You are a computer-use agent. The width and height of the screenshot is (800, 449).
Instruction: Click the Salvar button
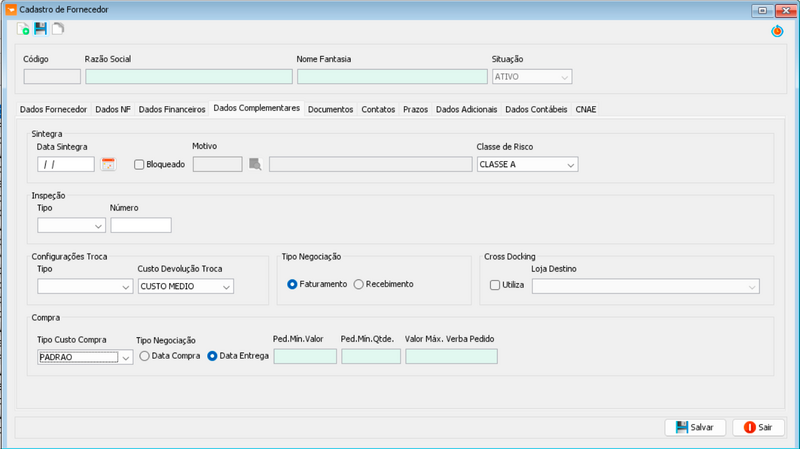click(695, 428)
